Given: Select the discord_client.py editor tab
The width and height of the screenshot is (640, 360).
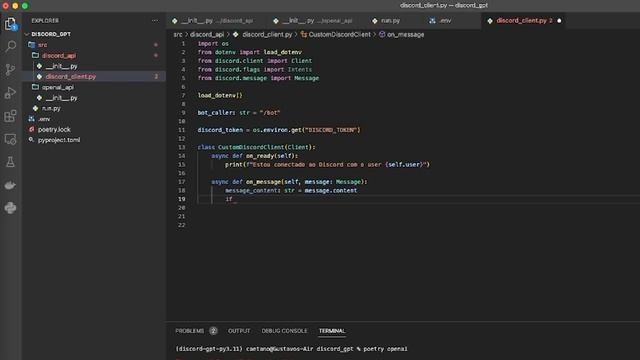Looking at the screenshot, I should coord(524,20).
